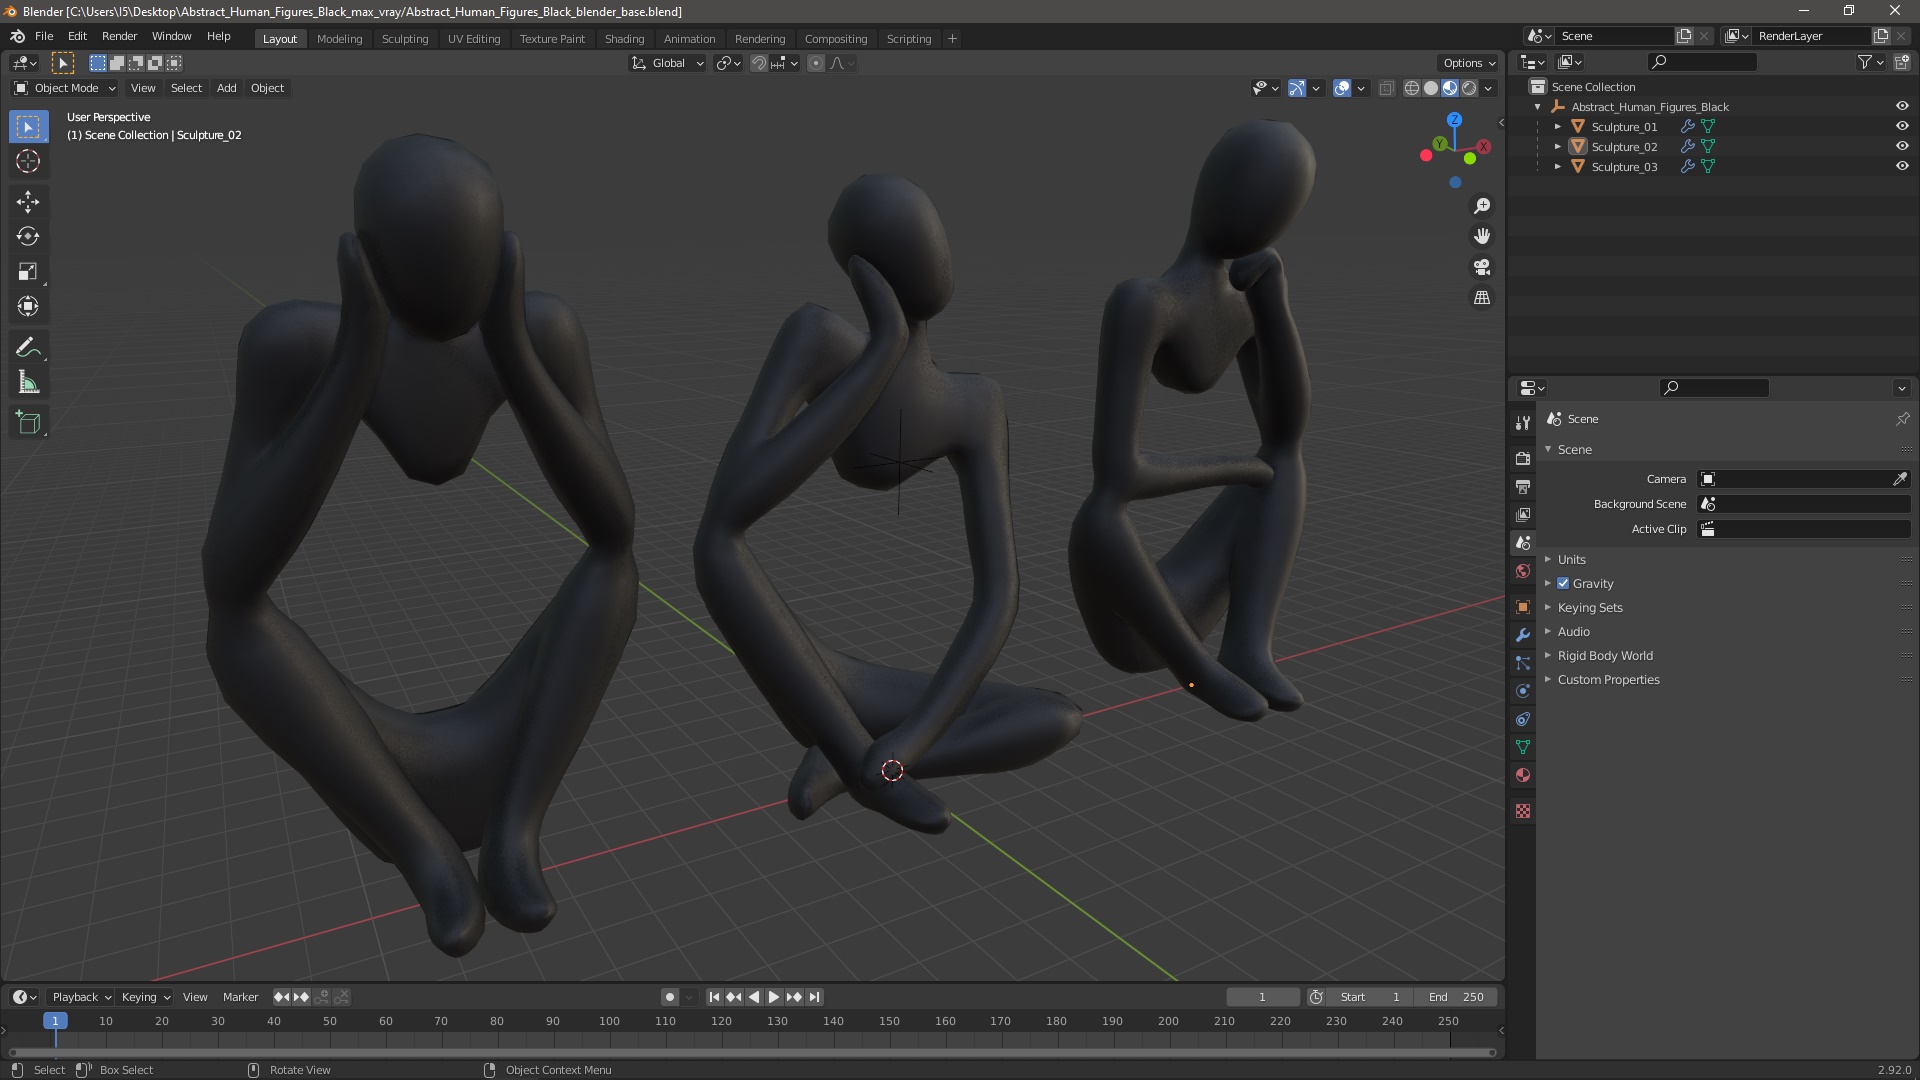Image resolution: width=1920 pixels, height=1080 pixels.
Task: Expand Sculpture_03 in outliner
Action: (1558, 167)
